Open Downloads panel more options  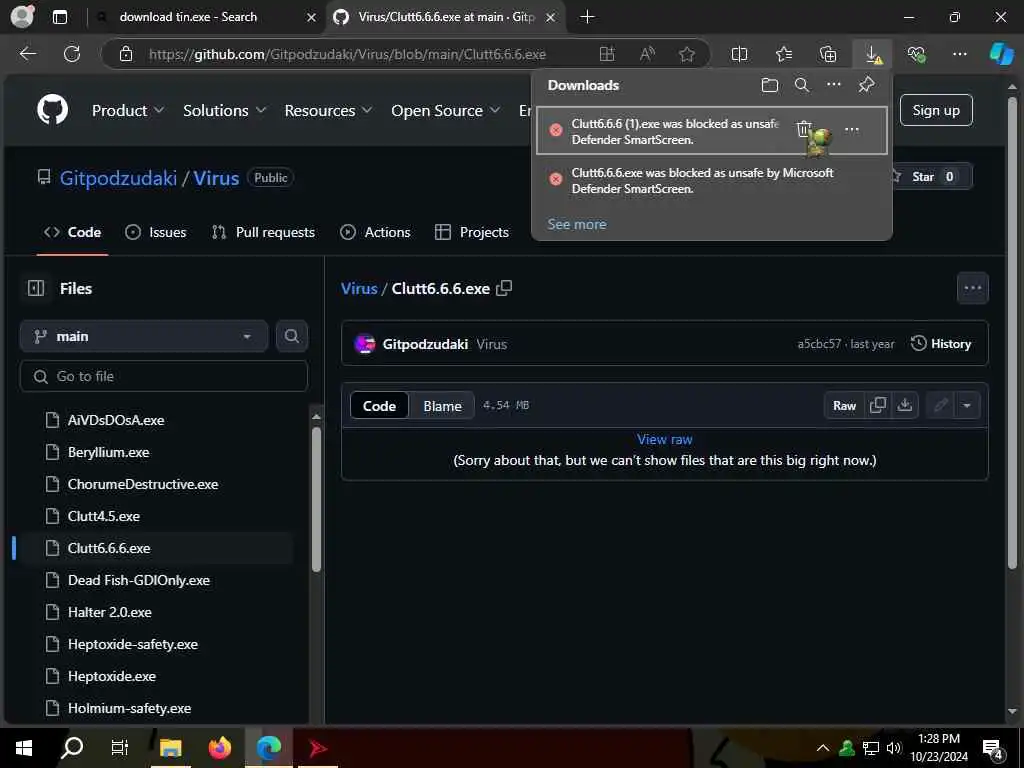point(833,84)
